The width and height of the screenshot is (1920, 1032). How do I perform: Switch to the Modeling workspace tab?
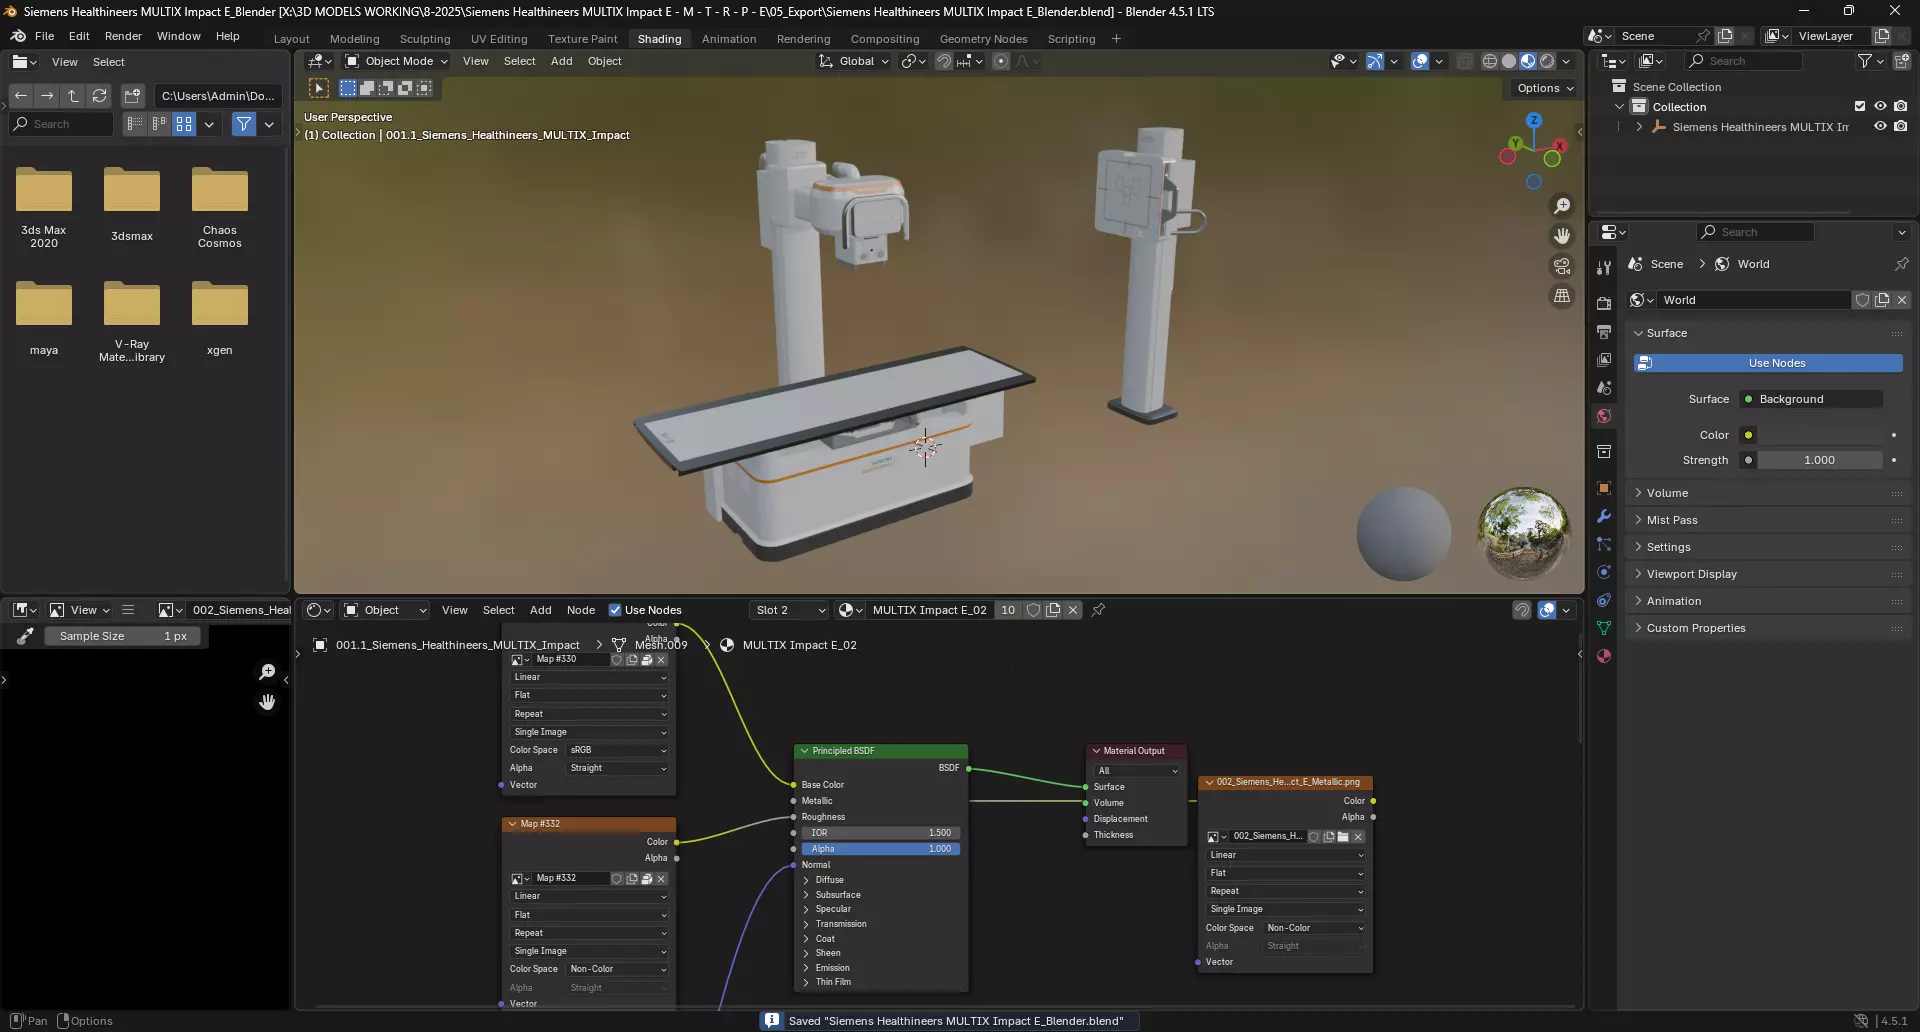pyautogui.click(x=354, y=39)
